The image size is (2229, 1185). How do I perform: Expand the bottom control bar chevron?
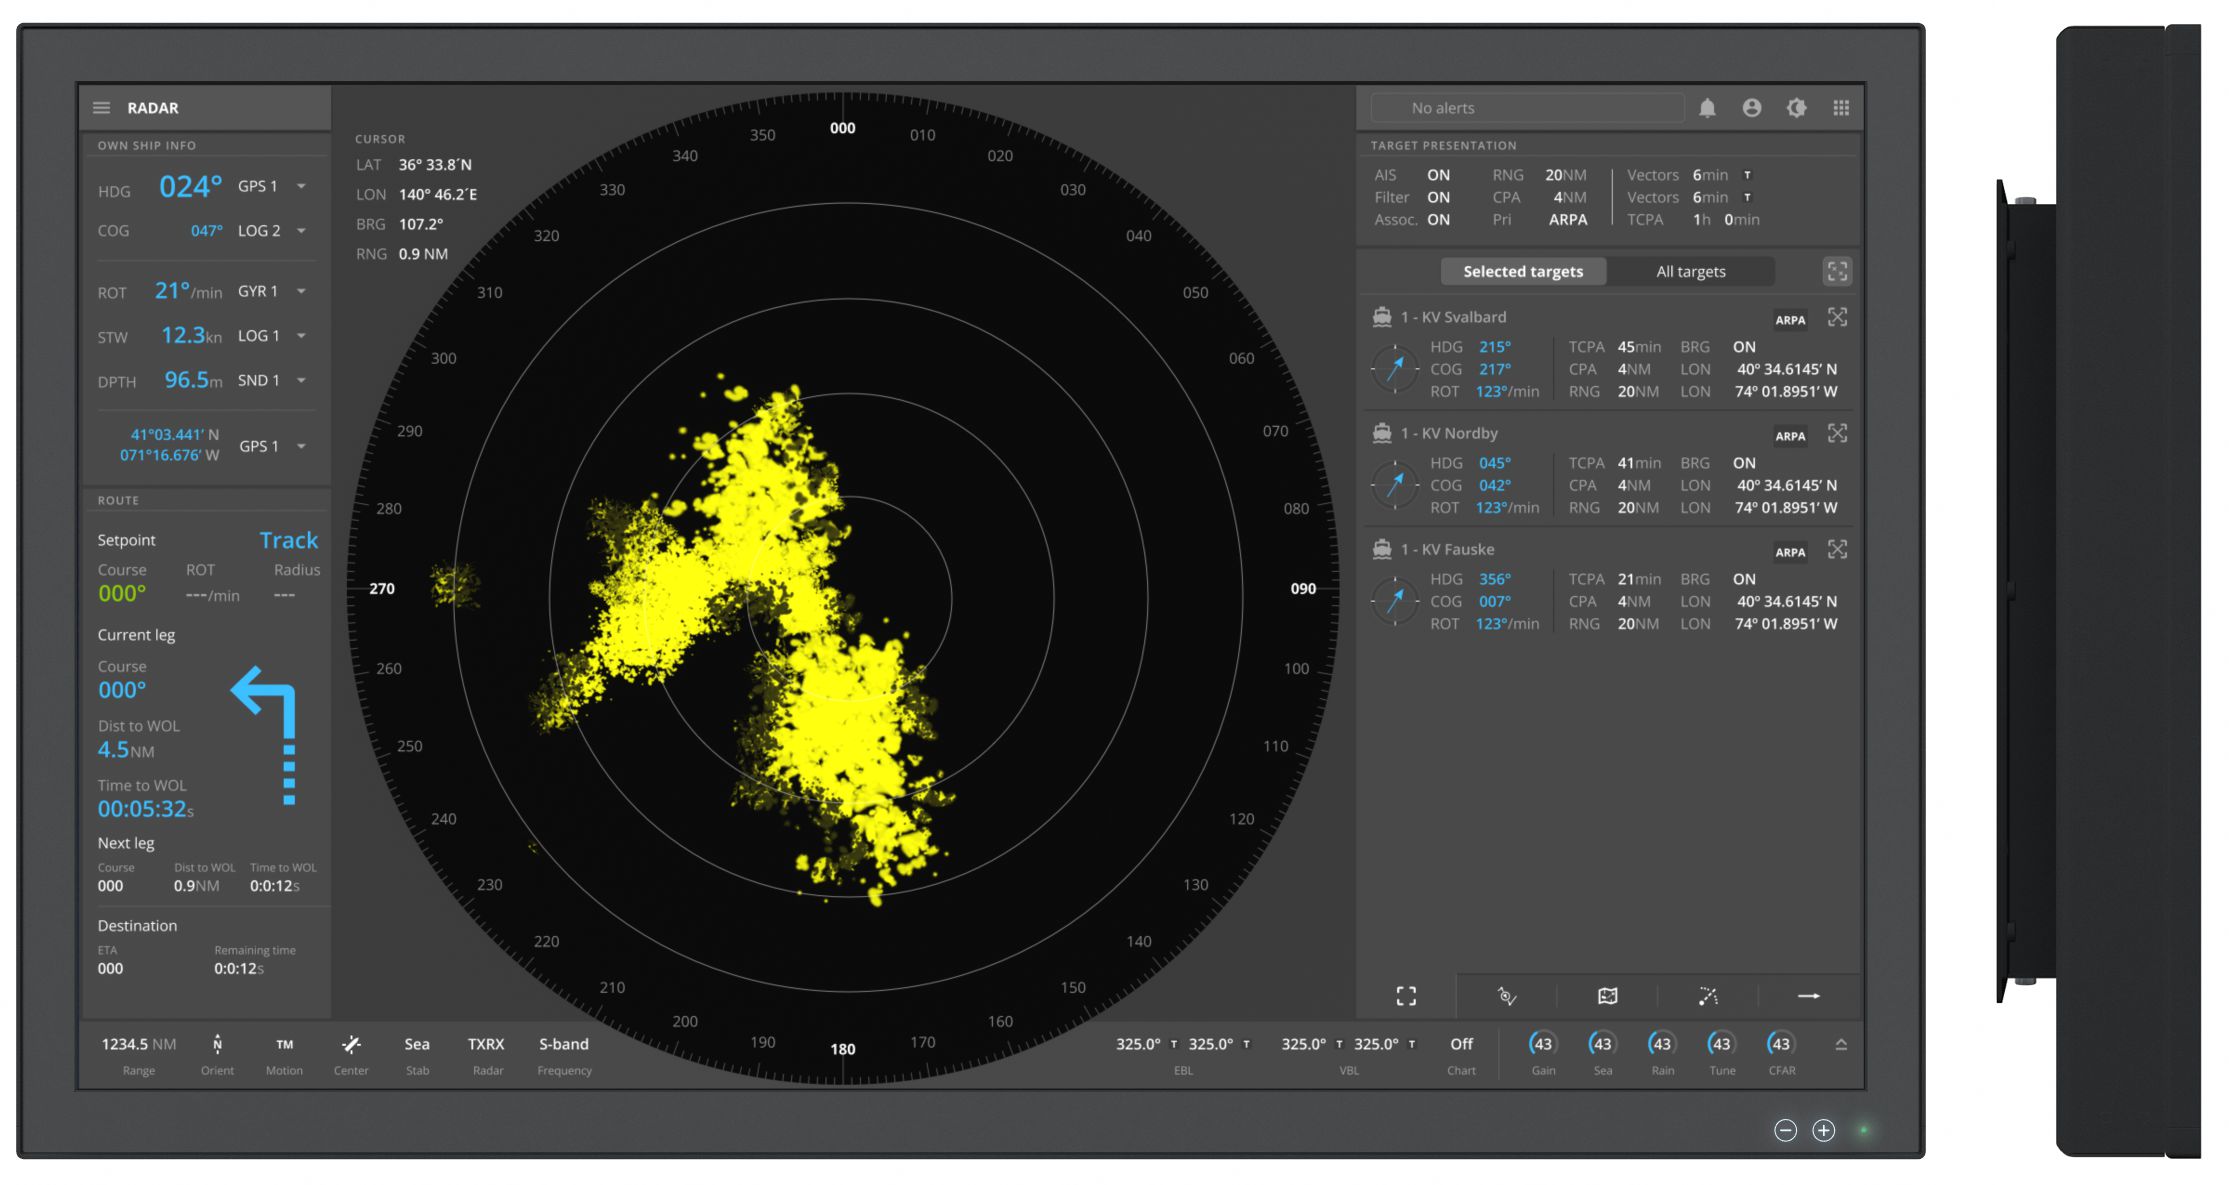(1841, 1045)
